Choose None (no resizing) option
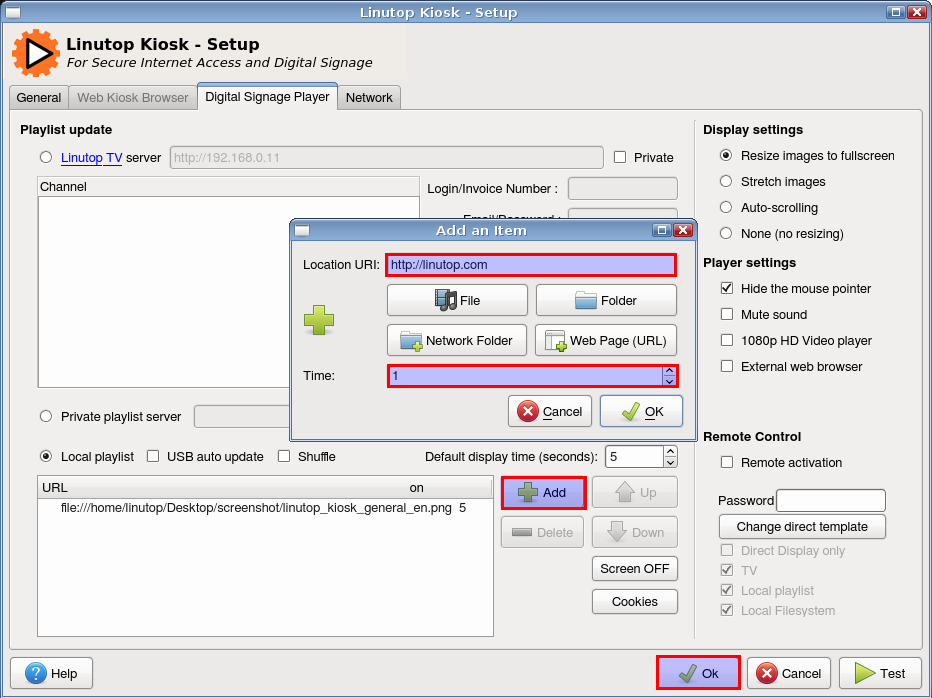The width and height of the screenshot is (932, 698). coord(726,234)
